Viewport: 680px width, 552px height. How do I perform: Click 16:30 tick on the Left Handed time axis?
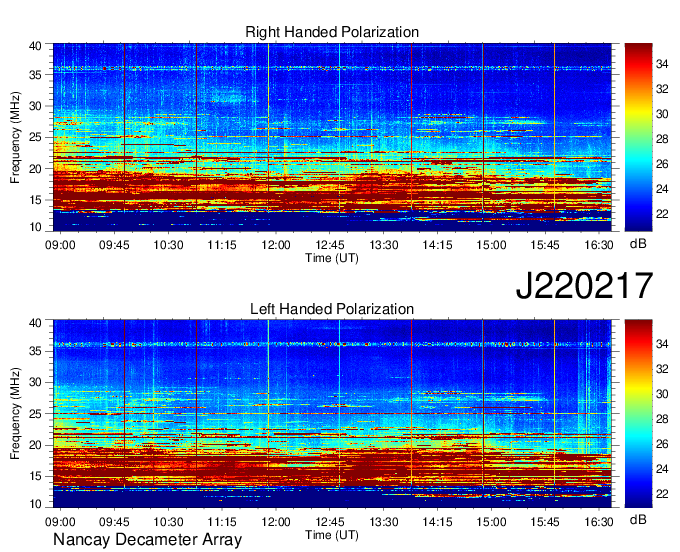599,522
